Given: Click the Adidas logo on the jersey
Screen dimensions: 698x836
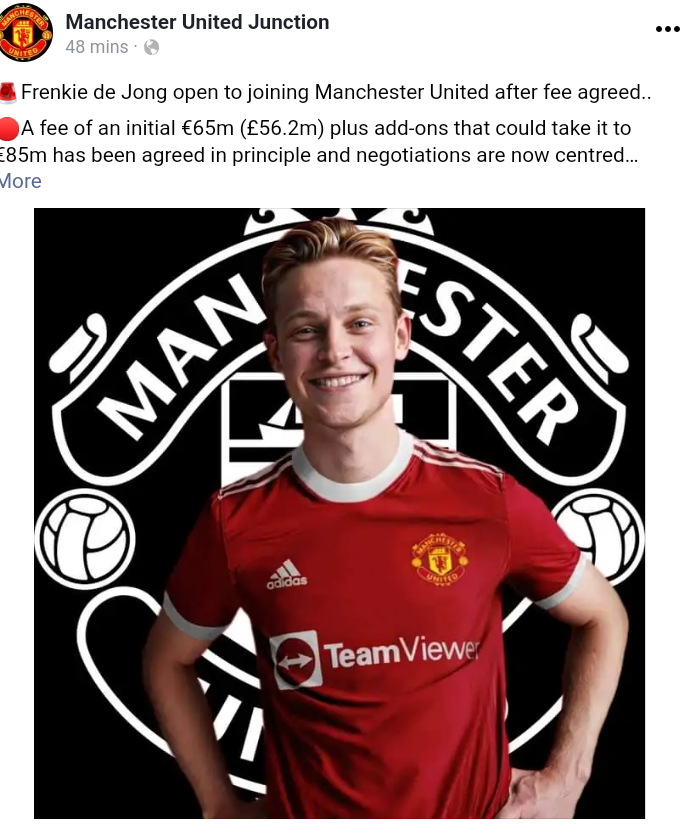Looking at the screenshot, I should click(x=287, y=574).
